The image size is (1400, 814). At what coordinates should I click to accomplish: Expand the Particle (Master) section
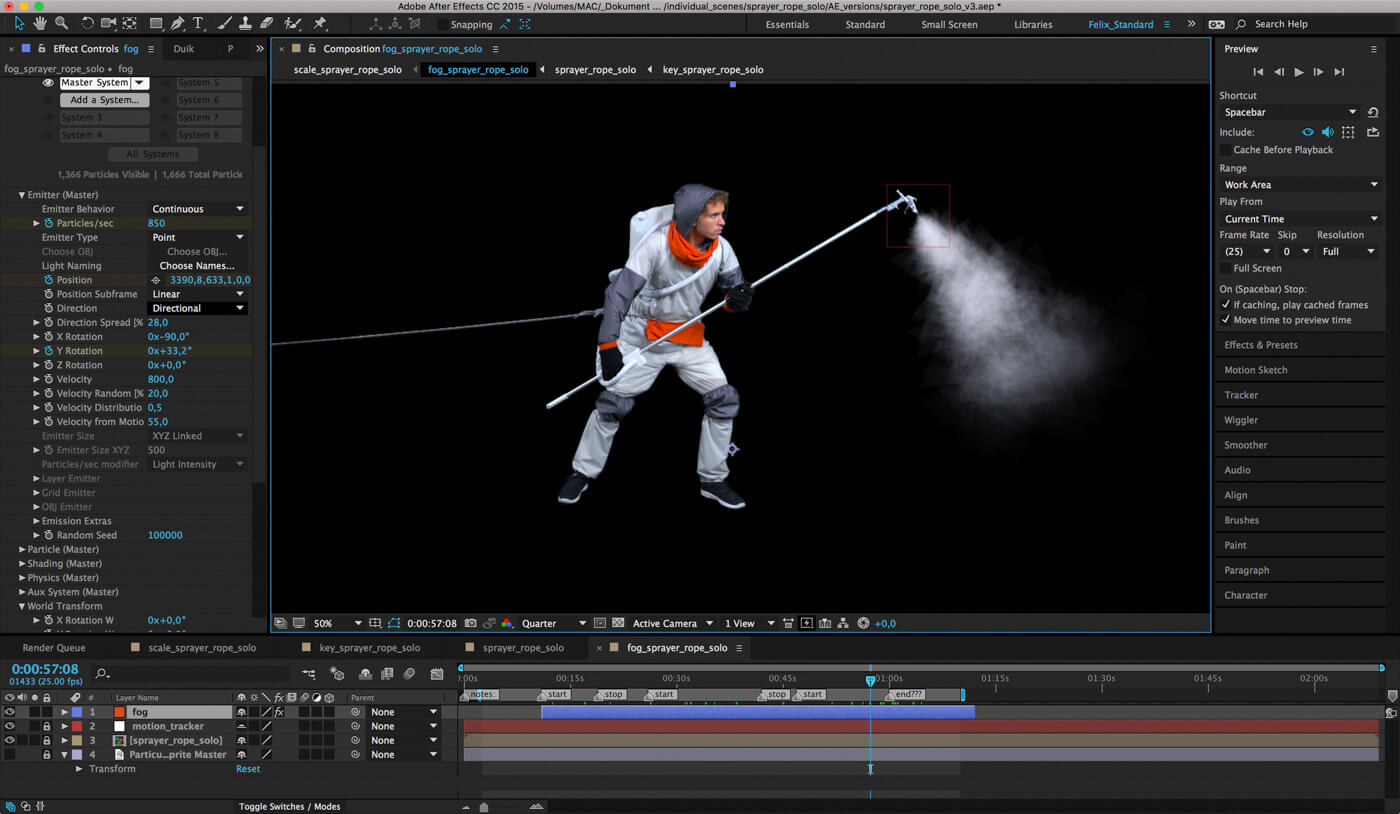[x=22, y=549]
